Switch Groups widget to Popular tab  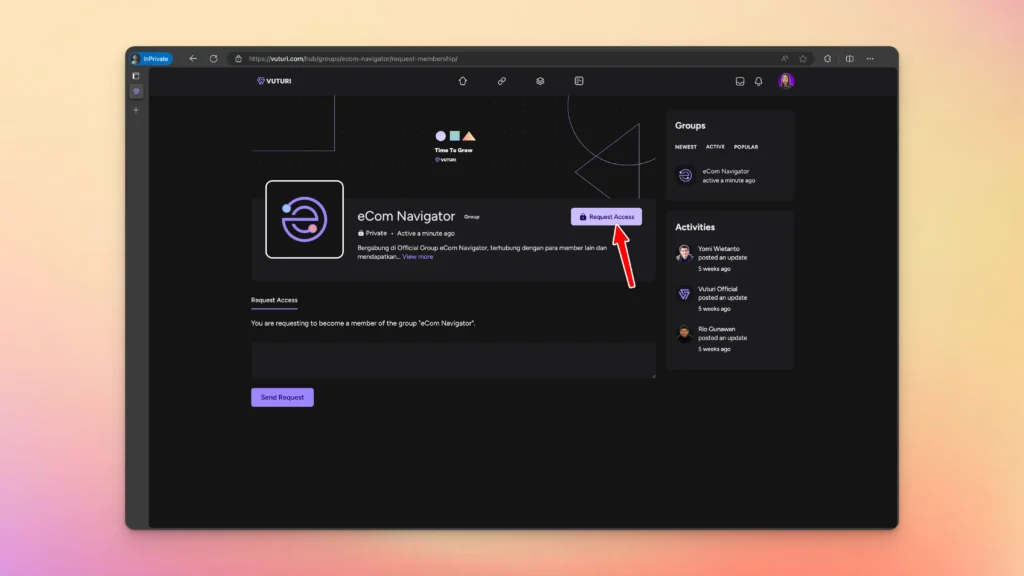tap(746, 147)
